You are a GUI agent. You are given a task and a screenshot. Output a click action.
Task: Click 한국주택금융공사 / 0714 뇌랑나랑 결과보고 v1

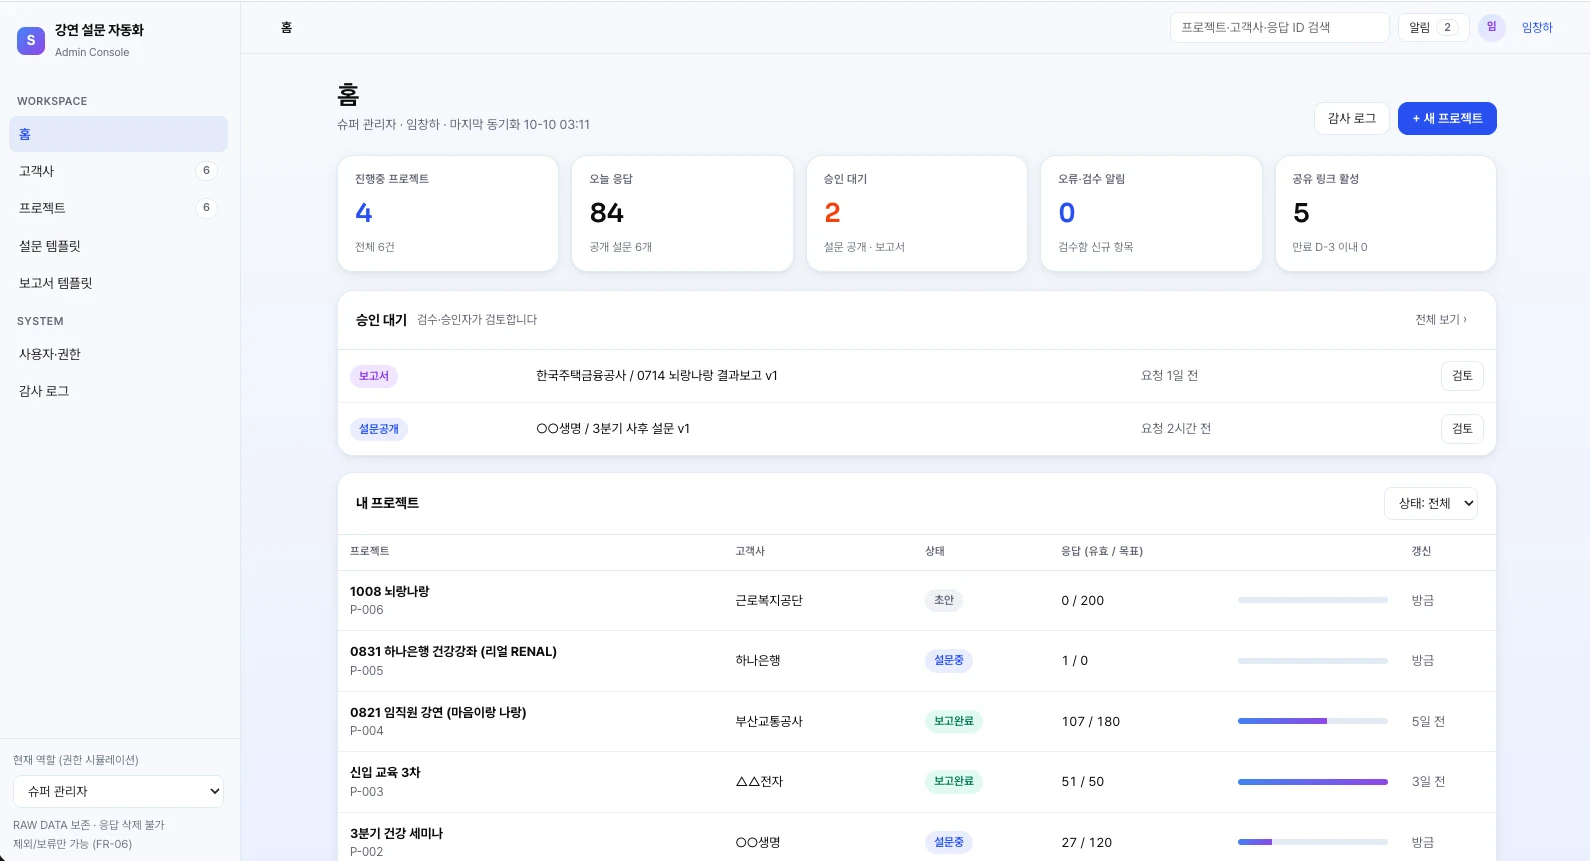(x=657, y=376)
